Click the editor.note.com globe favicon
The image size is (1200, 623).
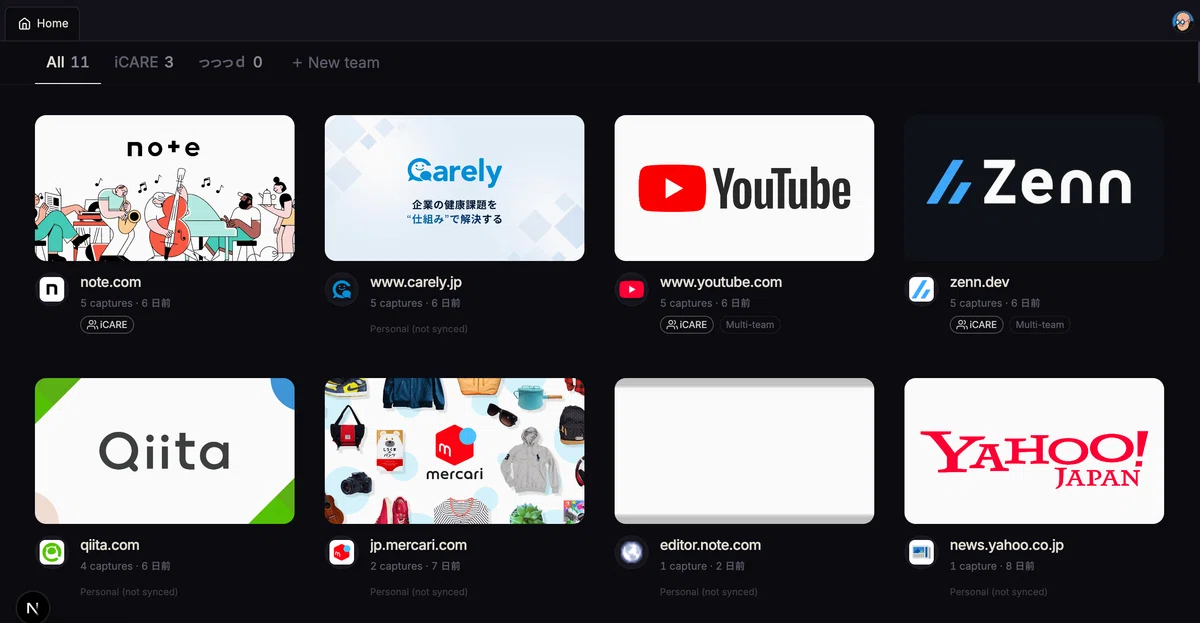pyautogui.click(x=631, y=552)
